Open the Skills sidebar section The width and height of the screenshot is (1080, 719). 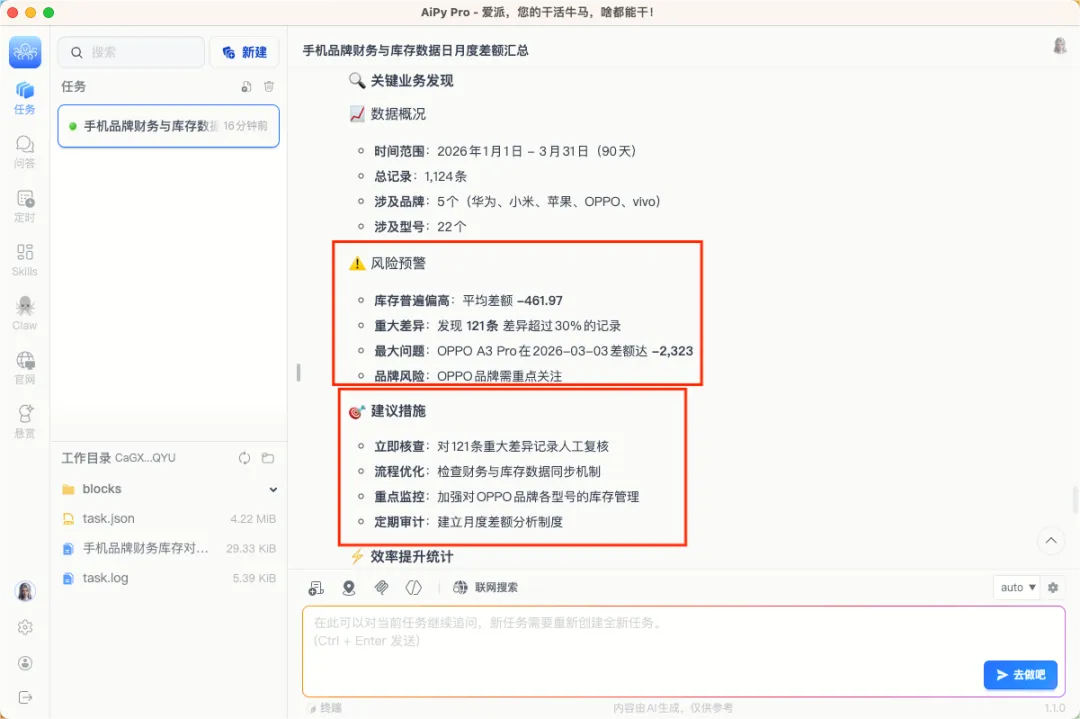pos(25,260)
